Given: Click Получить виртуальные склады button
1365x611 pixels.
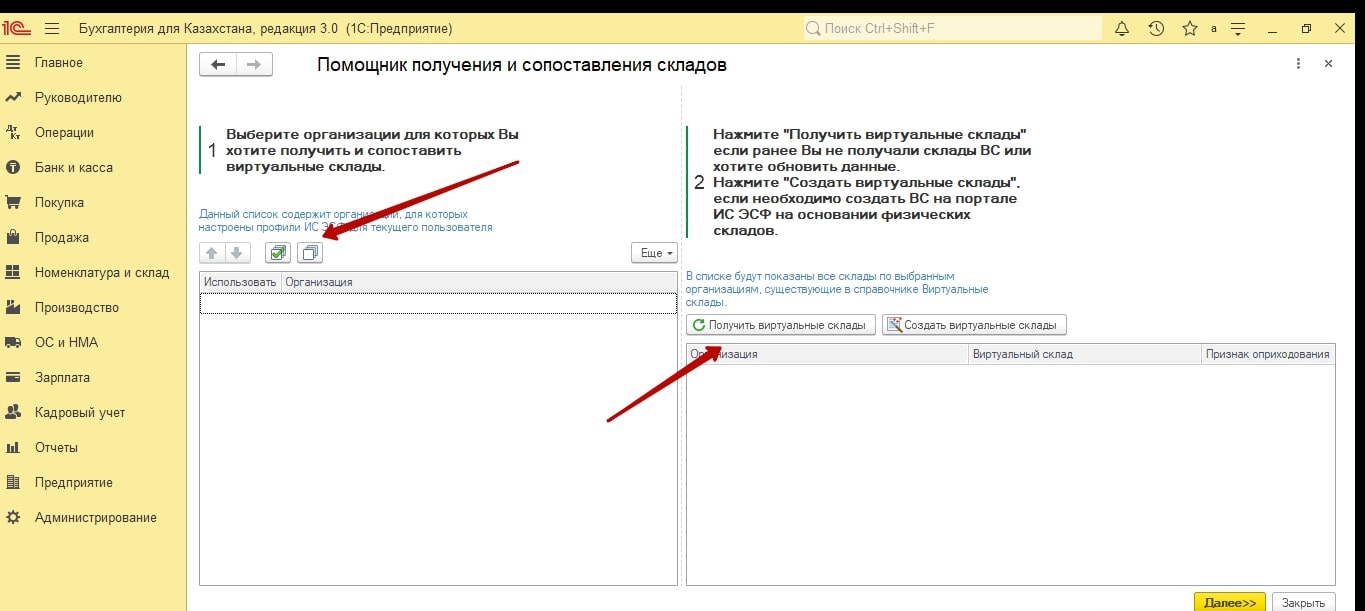Looking at the screenshot, I should (781, 325).
